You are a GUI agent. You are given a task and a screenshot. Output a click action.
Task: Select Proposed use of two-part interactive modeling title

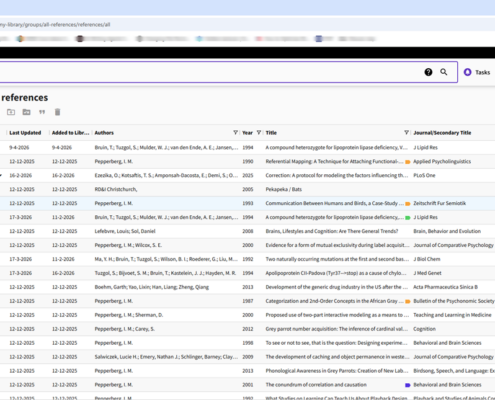337,315
